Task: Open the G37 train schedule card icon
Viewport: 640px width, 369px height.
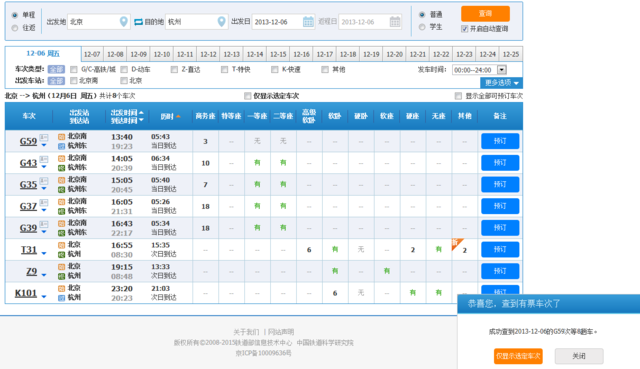Action: (44, 202)
